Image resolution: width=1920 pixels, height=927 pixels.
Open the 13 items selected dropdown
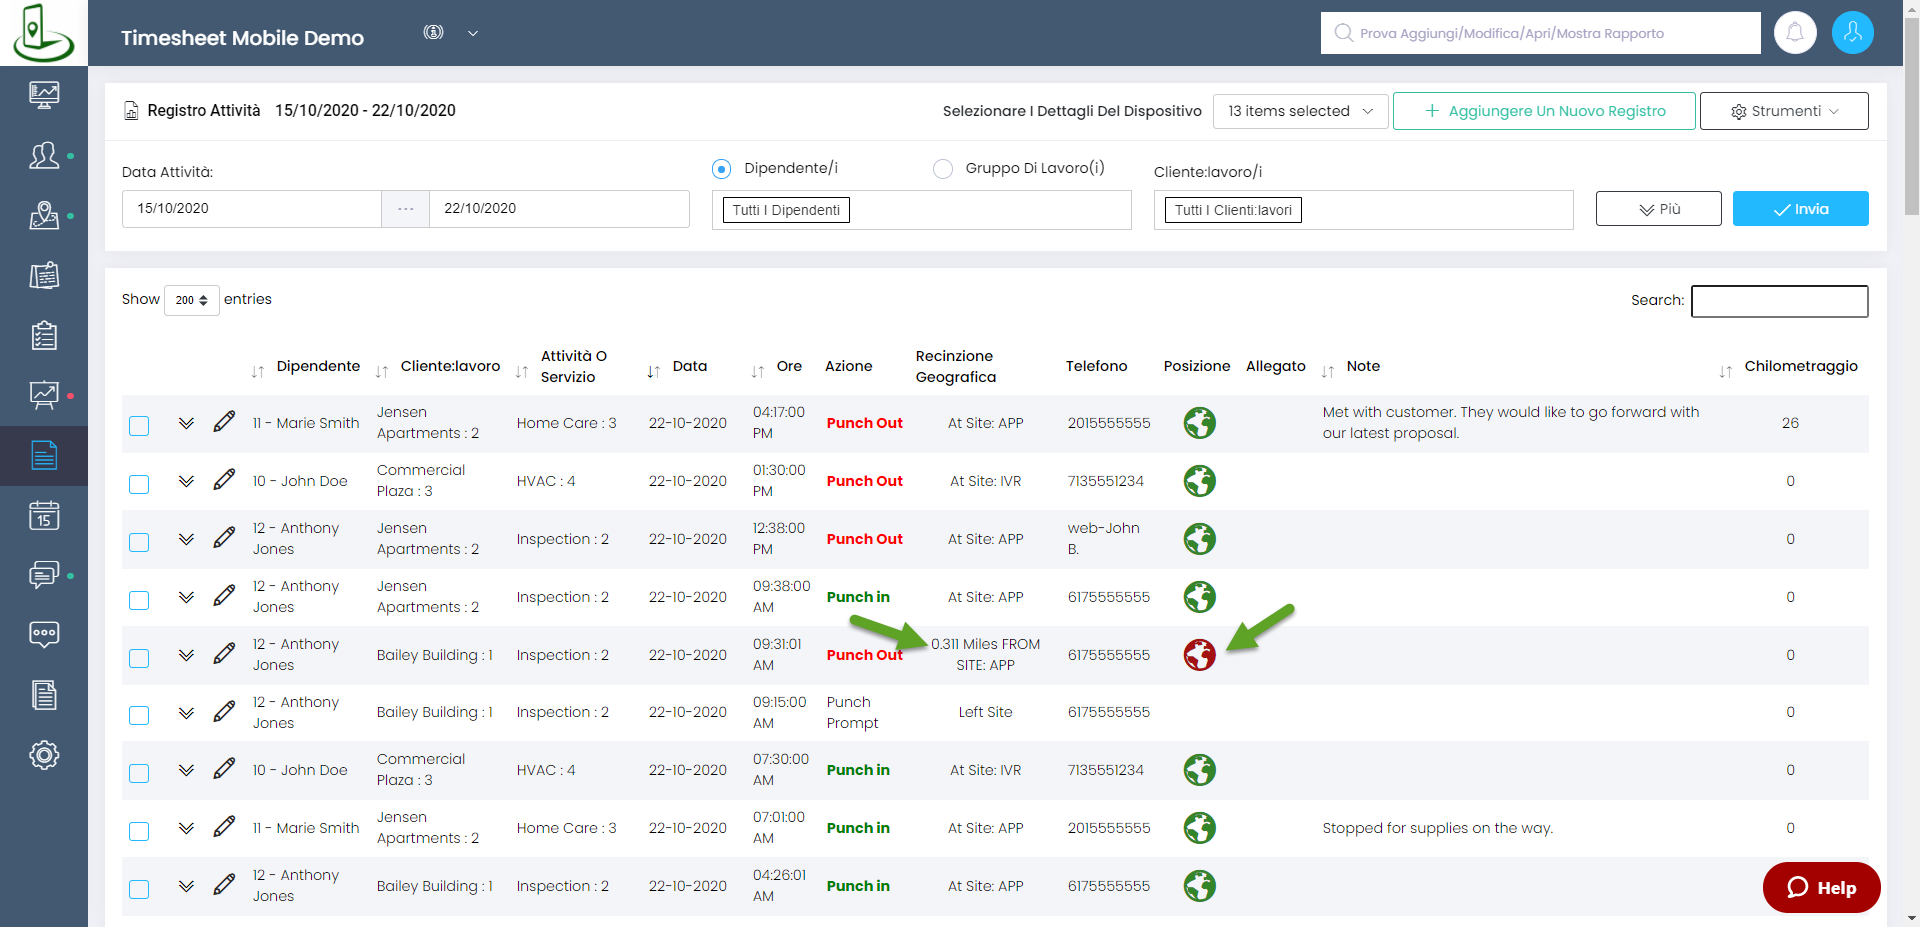point(1300,111)
